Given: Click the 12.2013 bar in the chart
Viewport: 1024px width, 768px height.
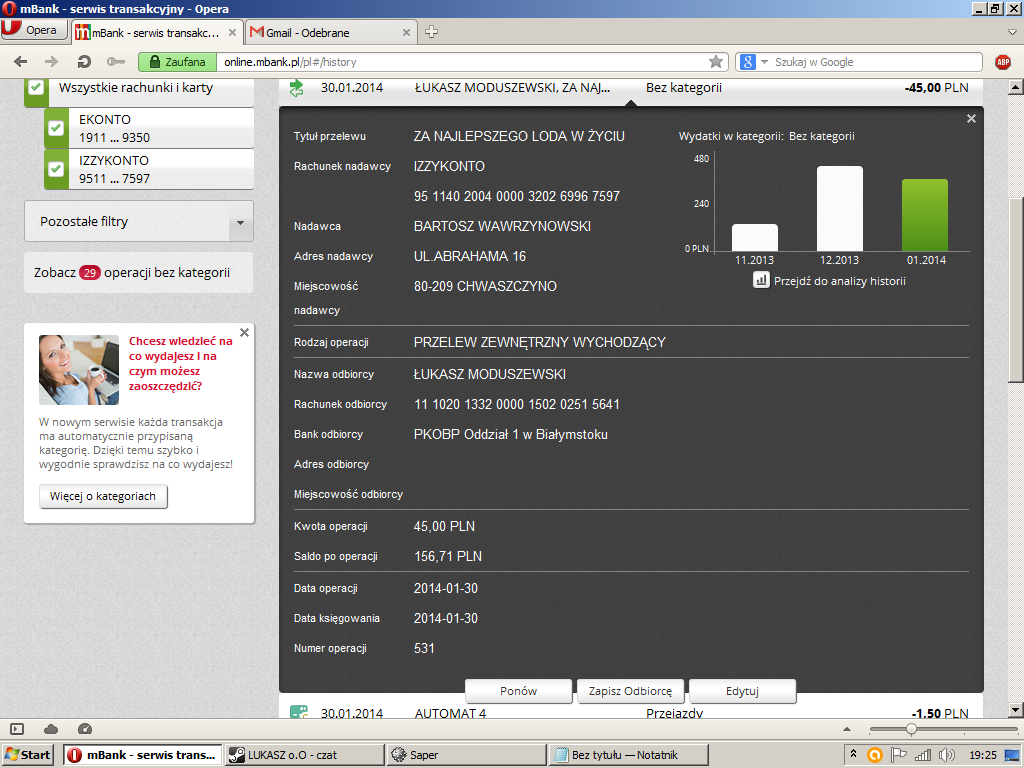Looking at the screenshot, I should coord(839,209).
